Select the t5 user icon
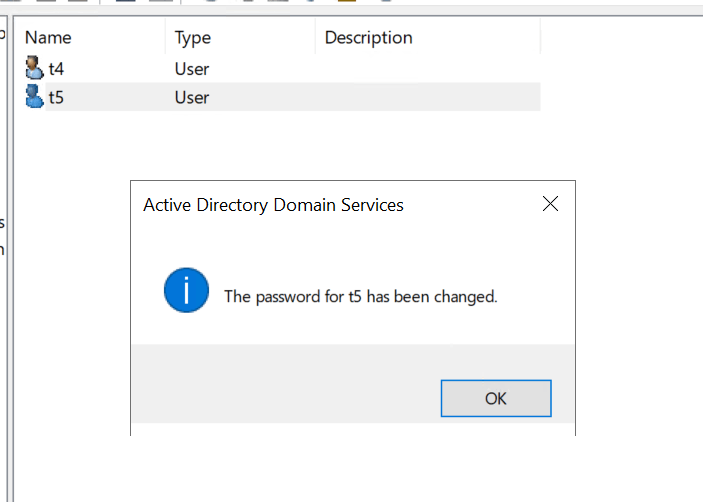Viewport: 703px width, 502px height. [34, 96]
